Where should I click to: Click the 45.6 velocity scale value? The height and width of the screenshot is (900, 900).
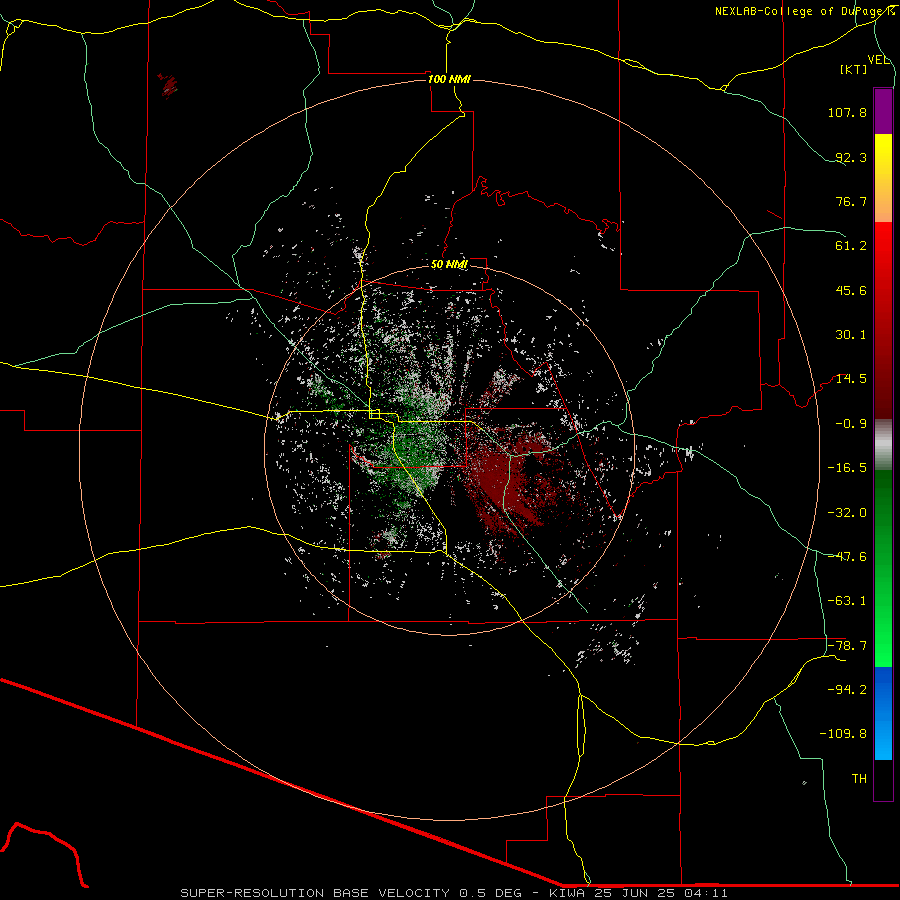pyautogui.click(x=851, y=290)
